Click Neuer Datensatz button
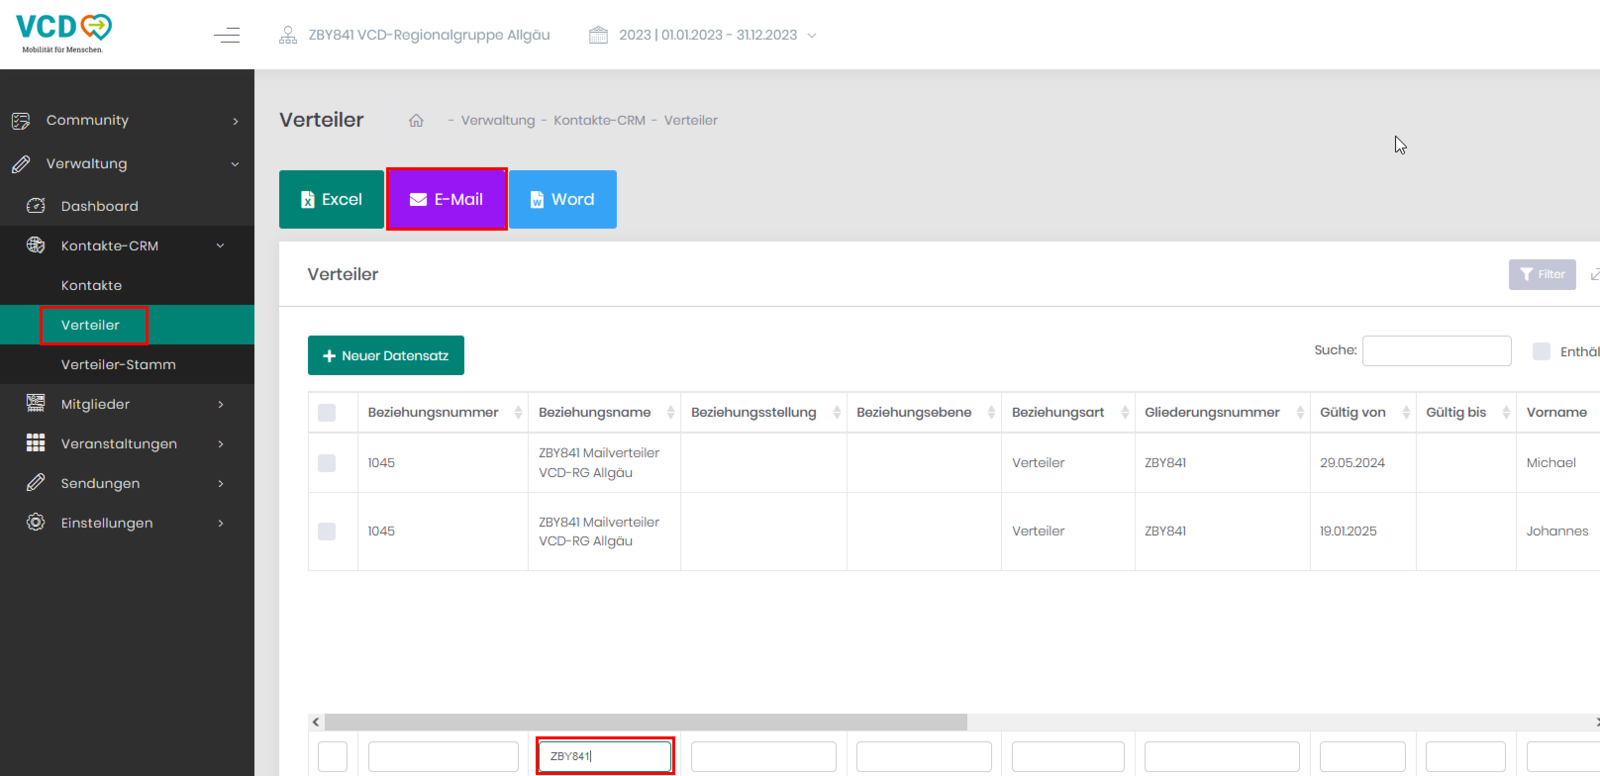Viewport: 1600px width, 776px height. (386, 355)
